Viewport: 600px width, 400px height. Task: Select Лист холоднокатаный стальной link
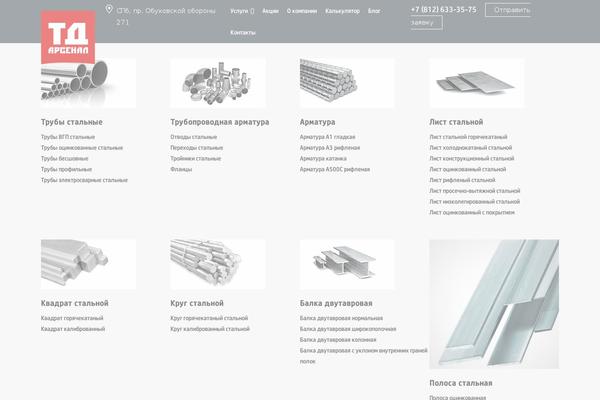(x=471, y=148)
